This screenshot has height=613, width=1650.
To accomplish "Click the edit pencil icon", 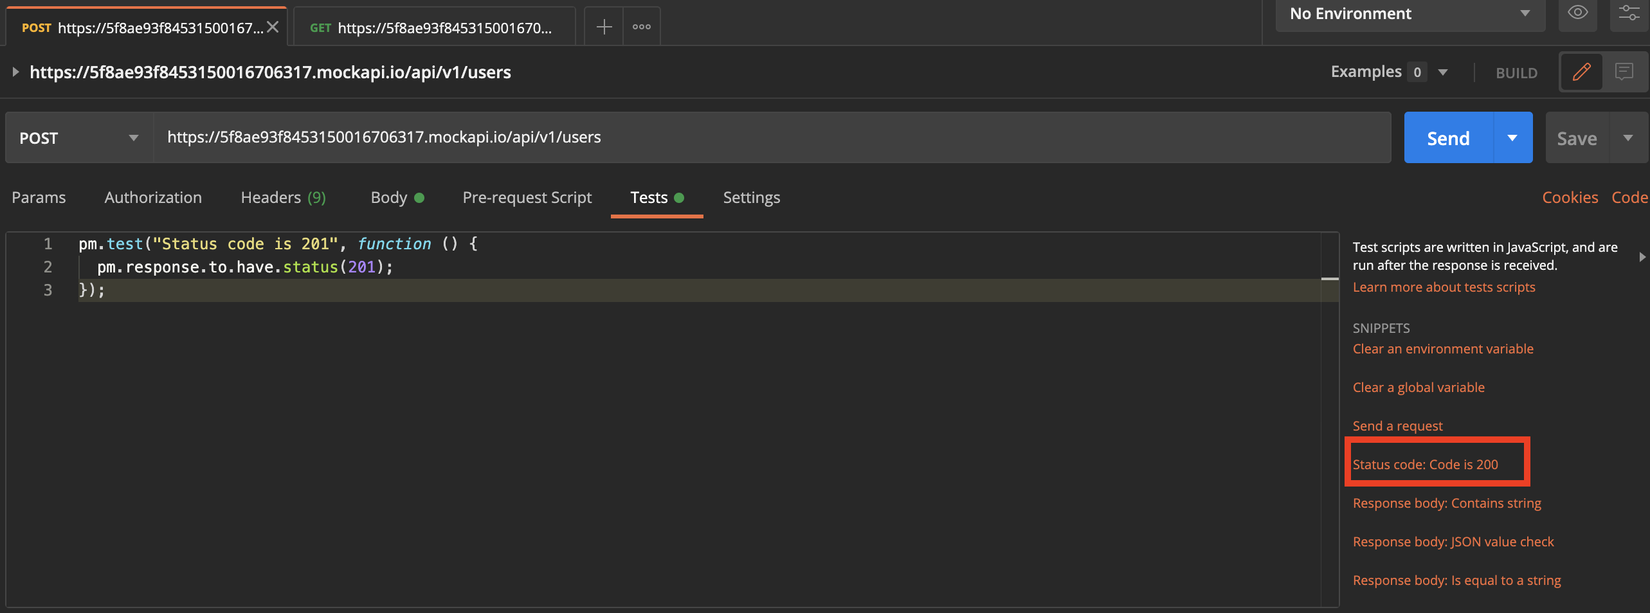I will pos(1582,72).
